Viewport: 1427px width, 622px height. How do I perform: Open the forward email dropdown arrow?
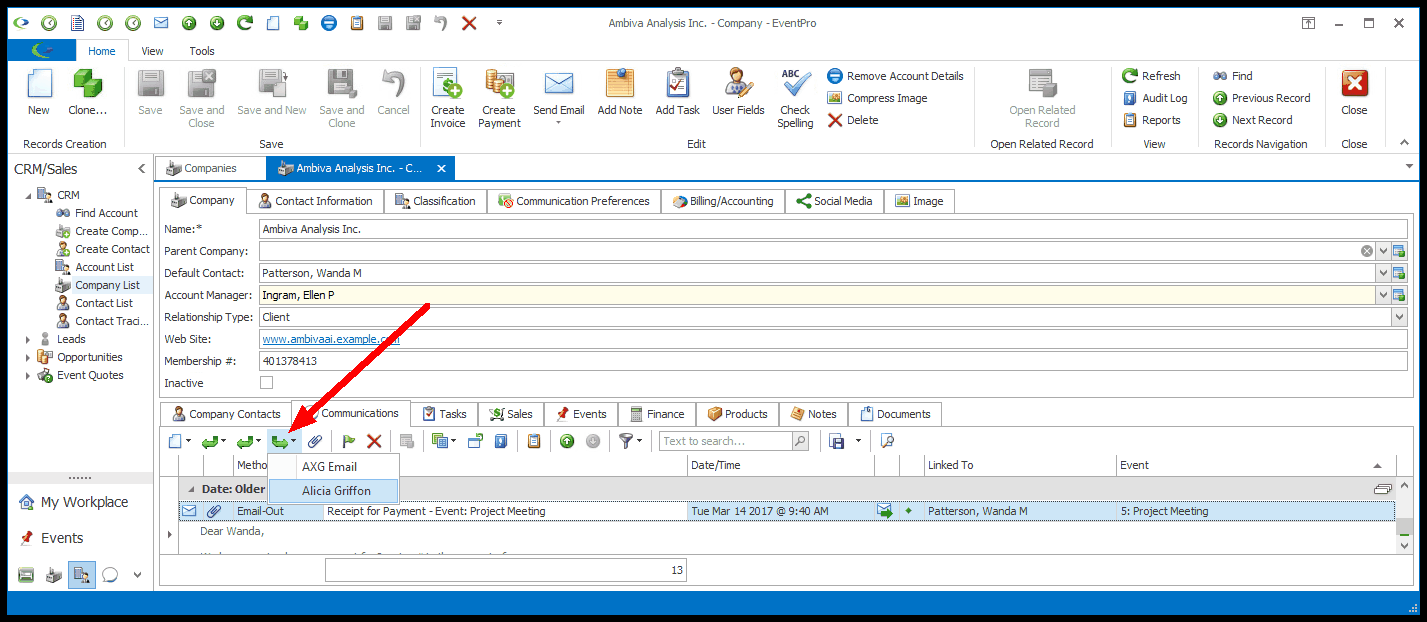(x=293, y=441)
